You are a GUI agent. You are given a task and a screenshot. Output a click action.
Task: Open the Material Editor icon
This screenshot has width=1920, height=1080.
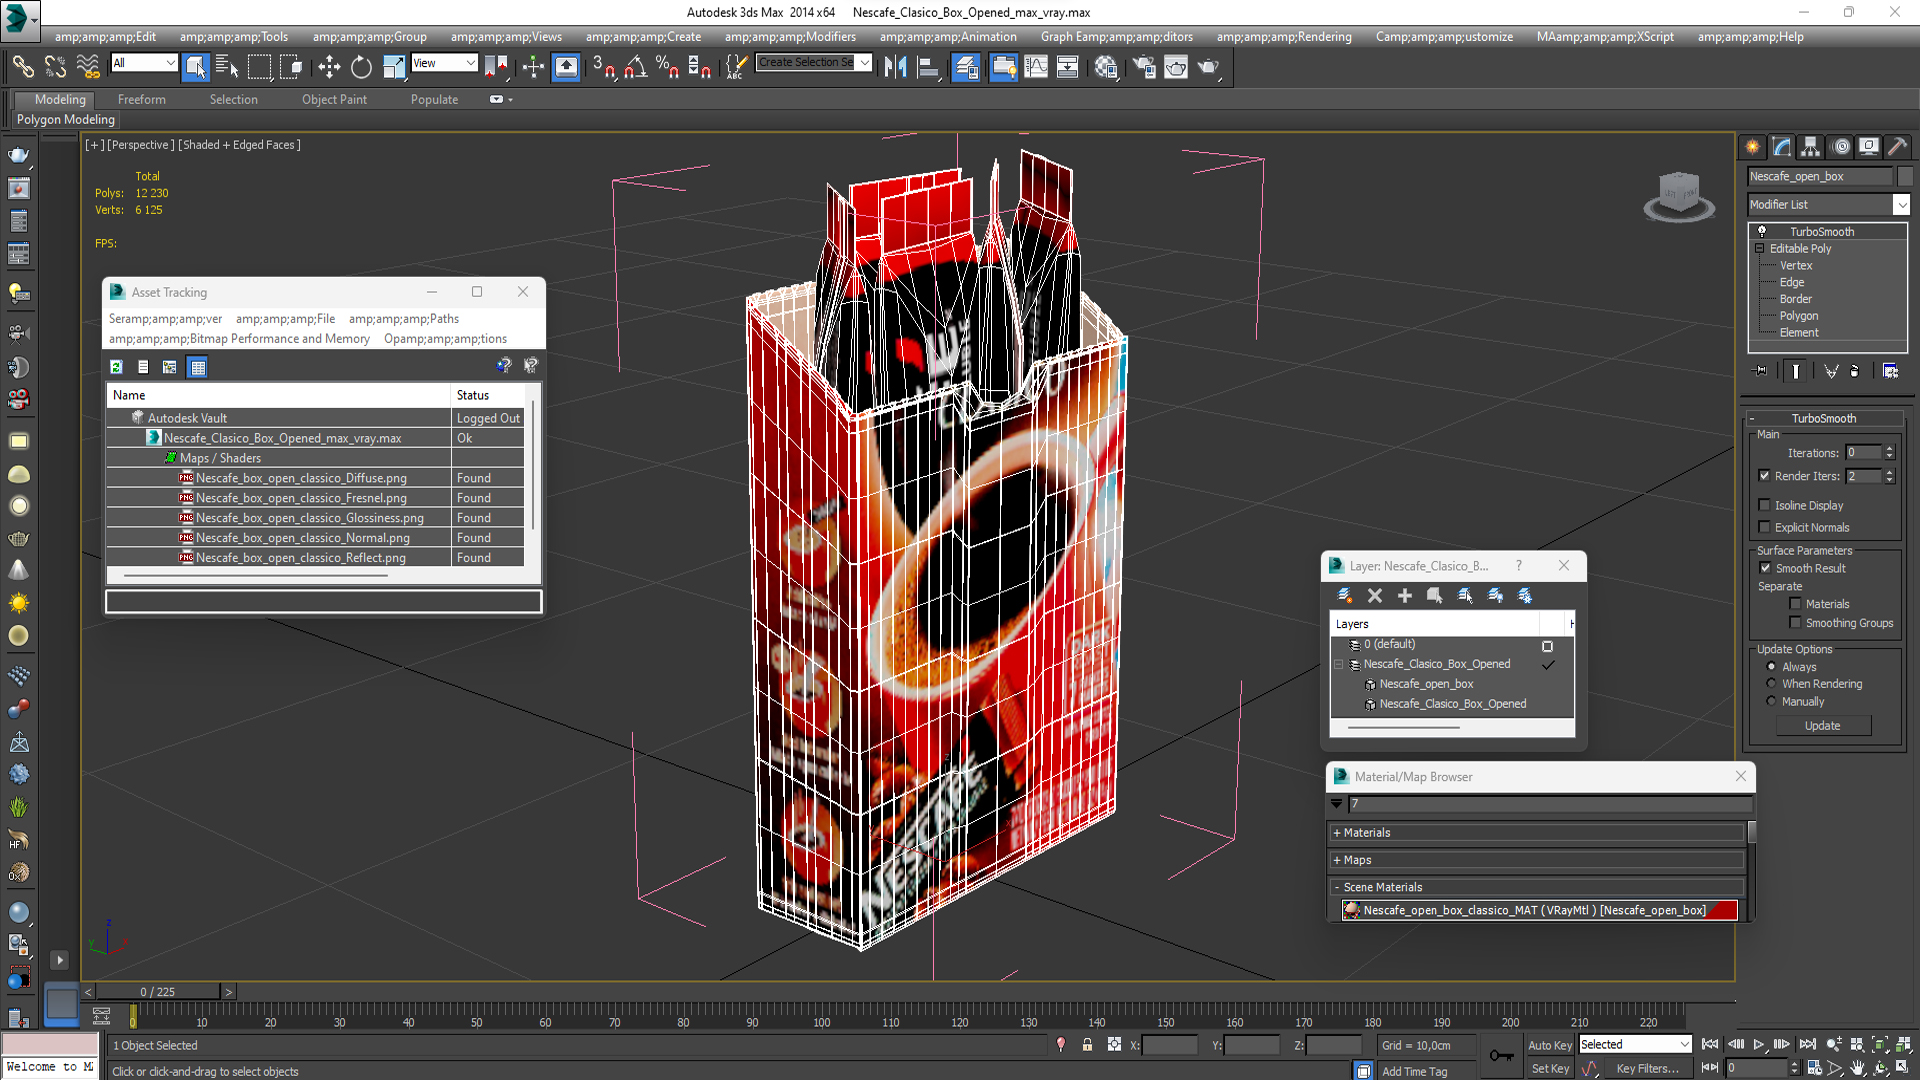(x=1105, y=67)
